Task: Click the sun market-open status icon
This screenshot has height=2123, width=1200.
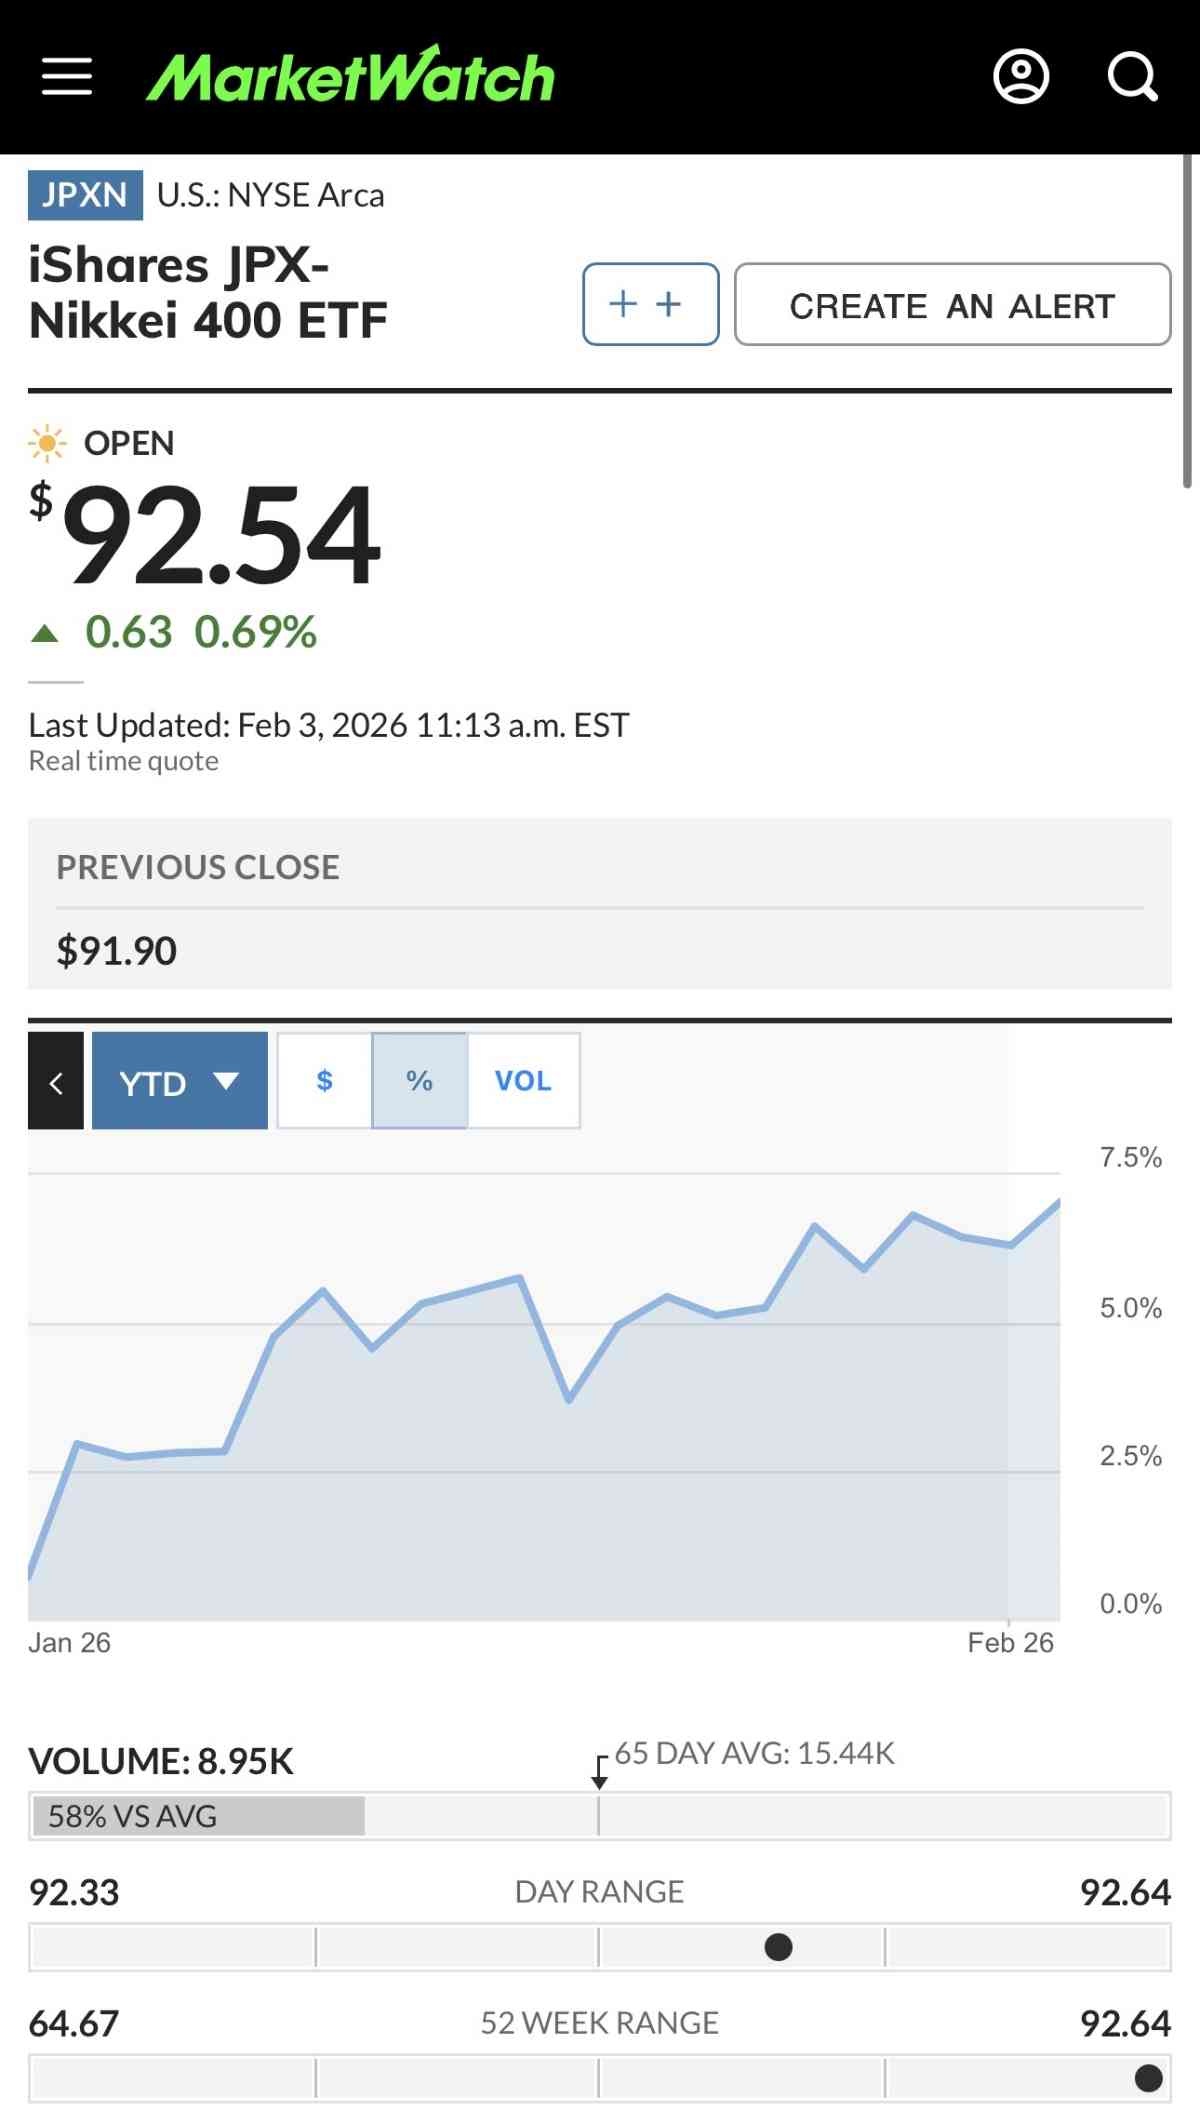Action: (x=46, y=443)
